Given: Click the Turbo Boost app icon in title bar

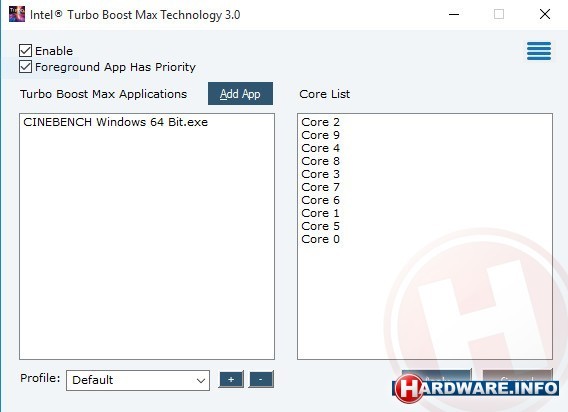Looking at the screenshot, I should 17,14.
